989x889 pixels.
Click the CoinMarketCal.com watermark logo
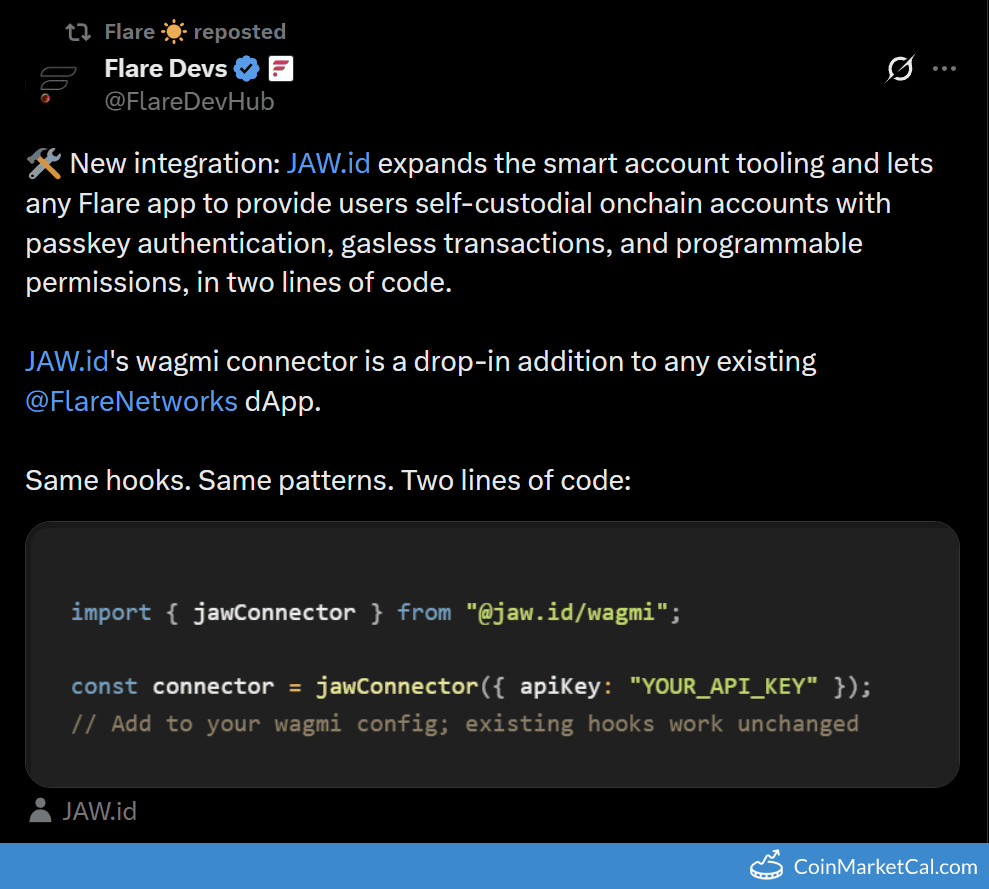pyautogui.click(x=863, y=866)
